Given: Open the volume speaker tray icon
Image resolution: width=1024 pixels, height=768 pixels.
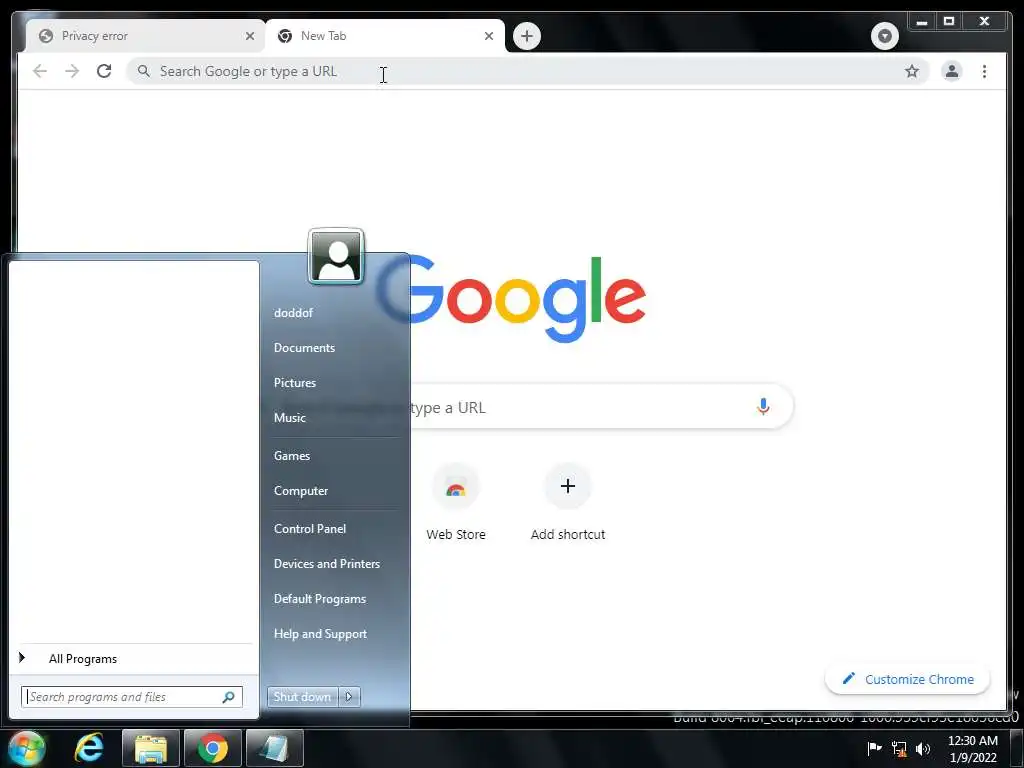Looking at the screenshot, I should [923, 748].
